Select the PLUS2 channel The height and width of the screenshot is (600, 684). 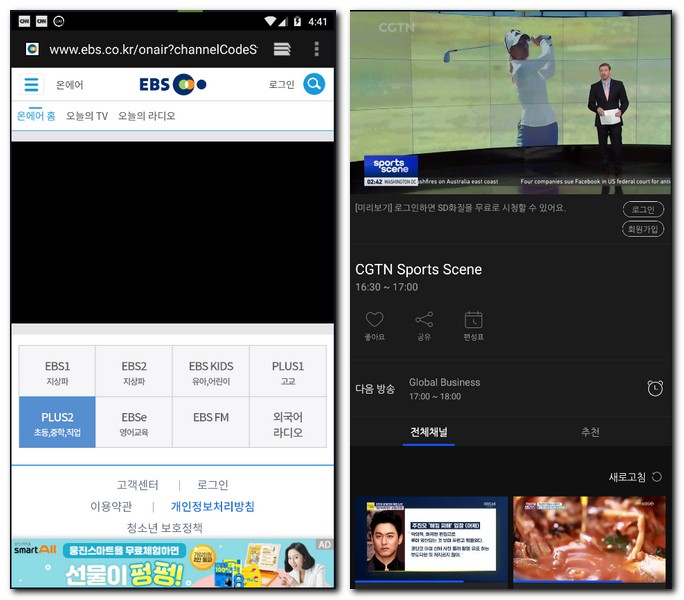[x=57, y=422]
